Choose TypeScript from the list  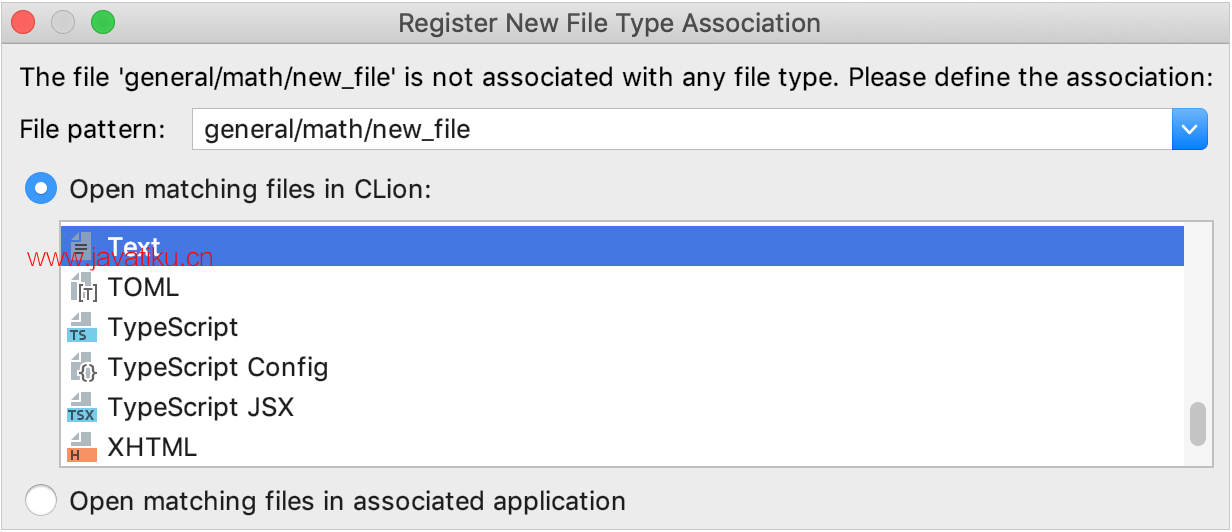pyautogui.click(x=173, y=328)
